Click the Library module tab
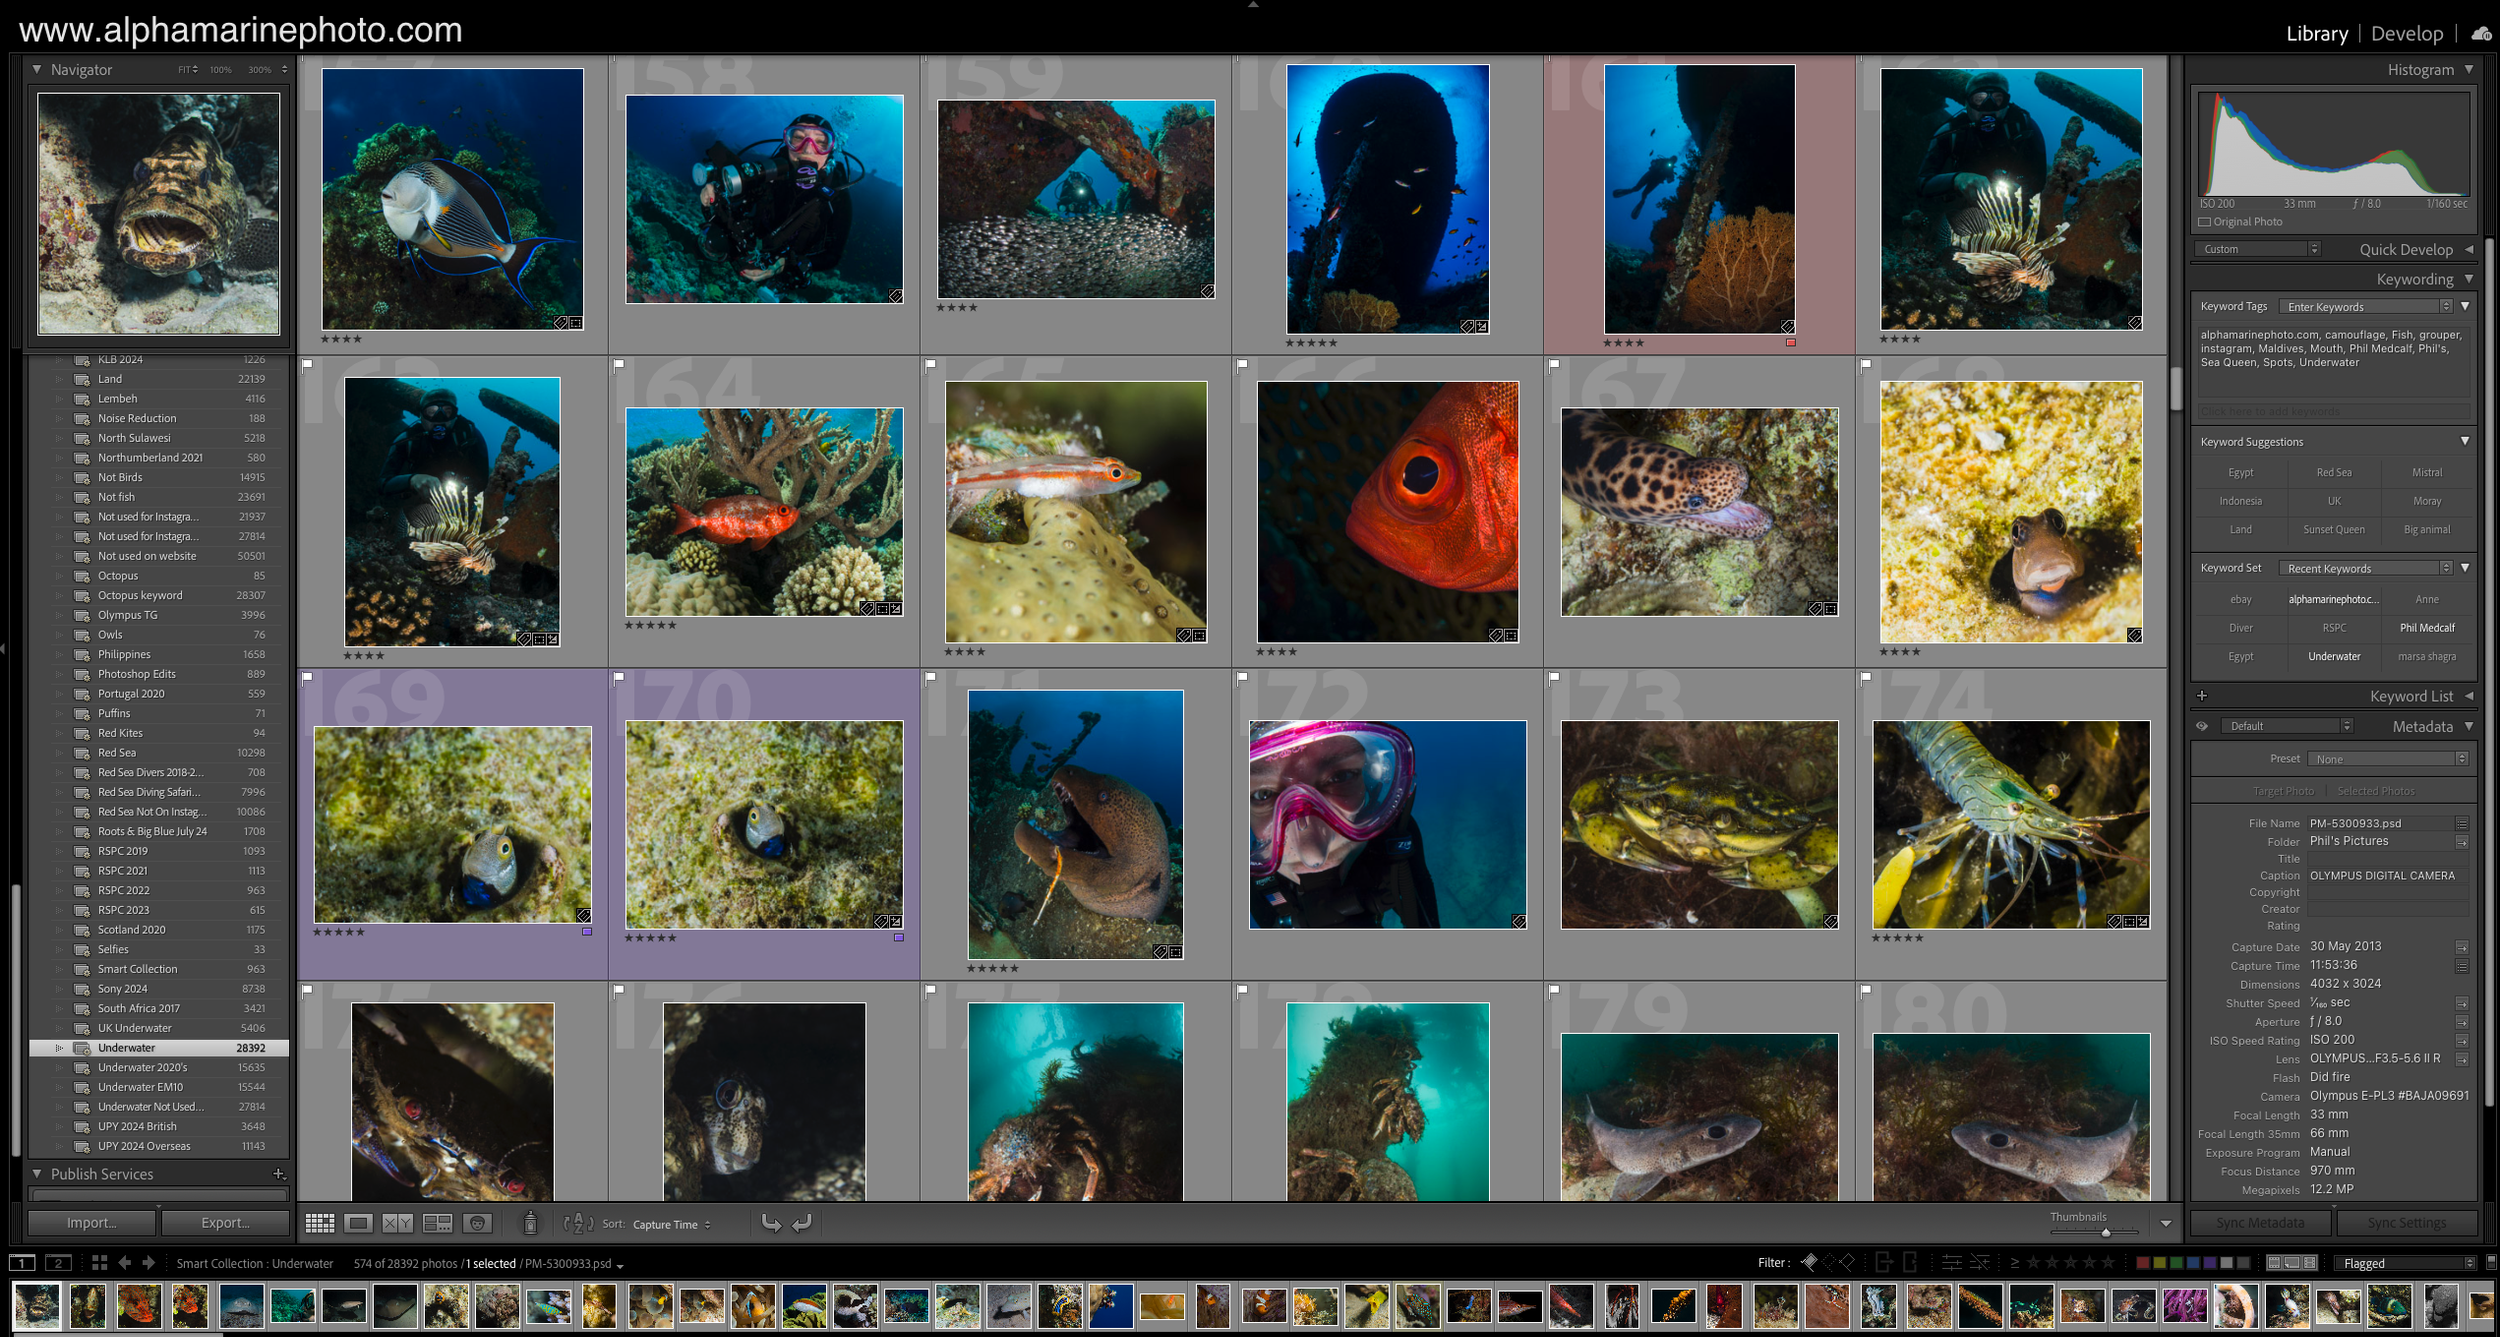The height and width of the screenshot is (1337, 2500). [2316, 33]
